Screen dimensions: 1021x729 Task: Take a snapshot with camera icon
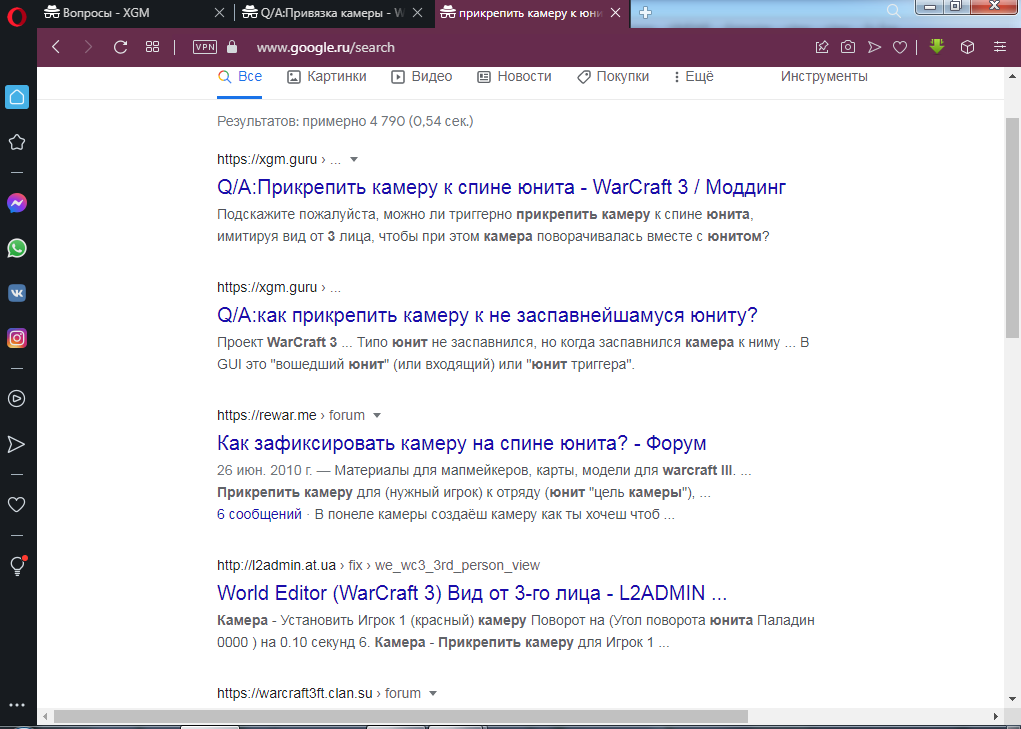coord(848,47)
